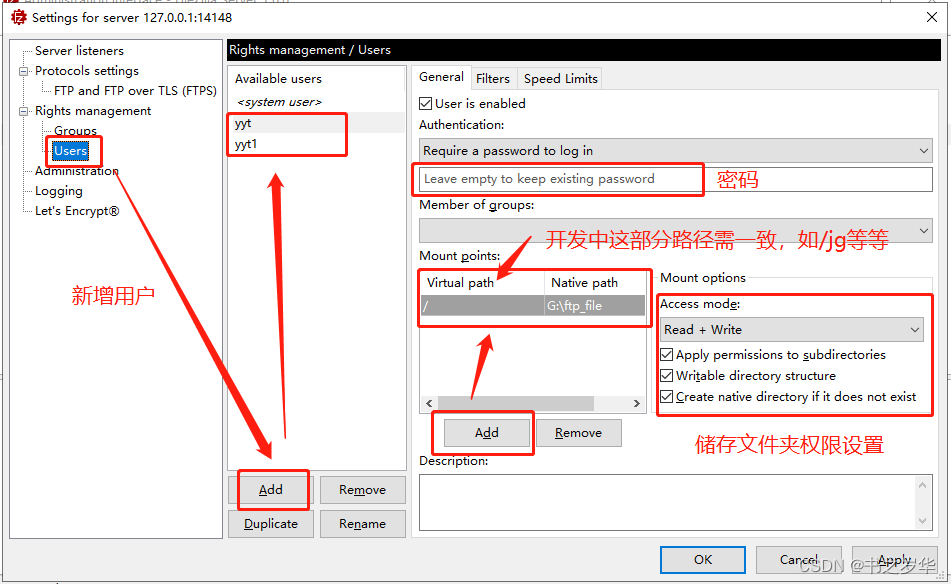This screenshot has width=951, height=584.
Task: Select FTP and FTP over TLS (FTPS)
Action: point(135,91)
